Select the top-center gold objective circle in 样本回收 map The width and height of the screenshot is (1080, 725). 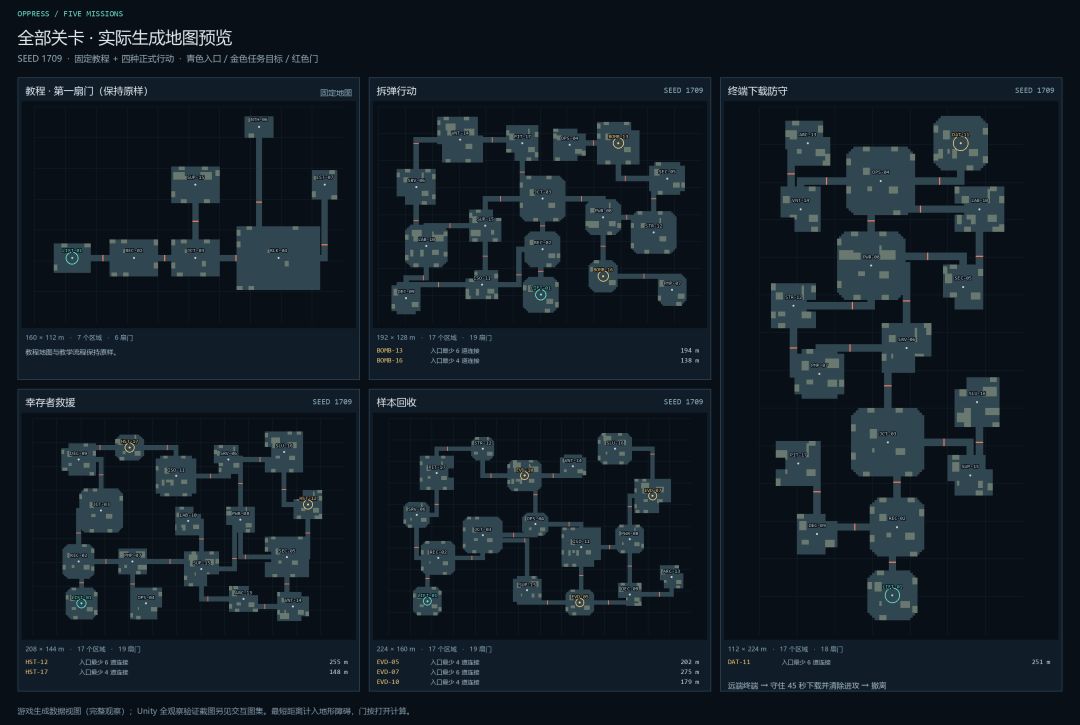(x=524, y=475)
